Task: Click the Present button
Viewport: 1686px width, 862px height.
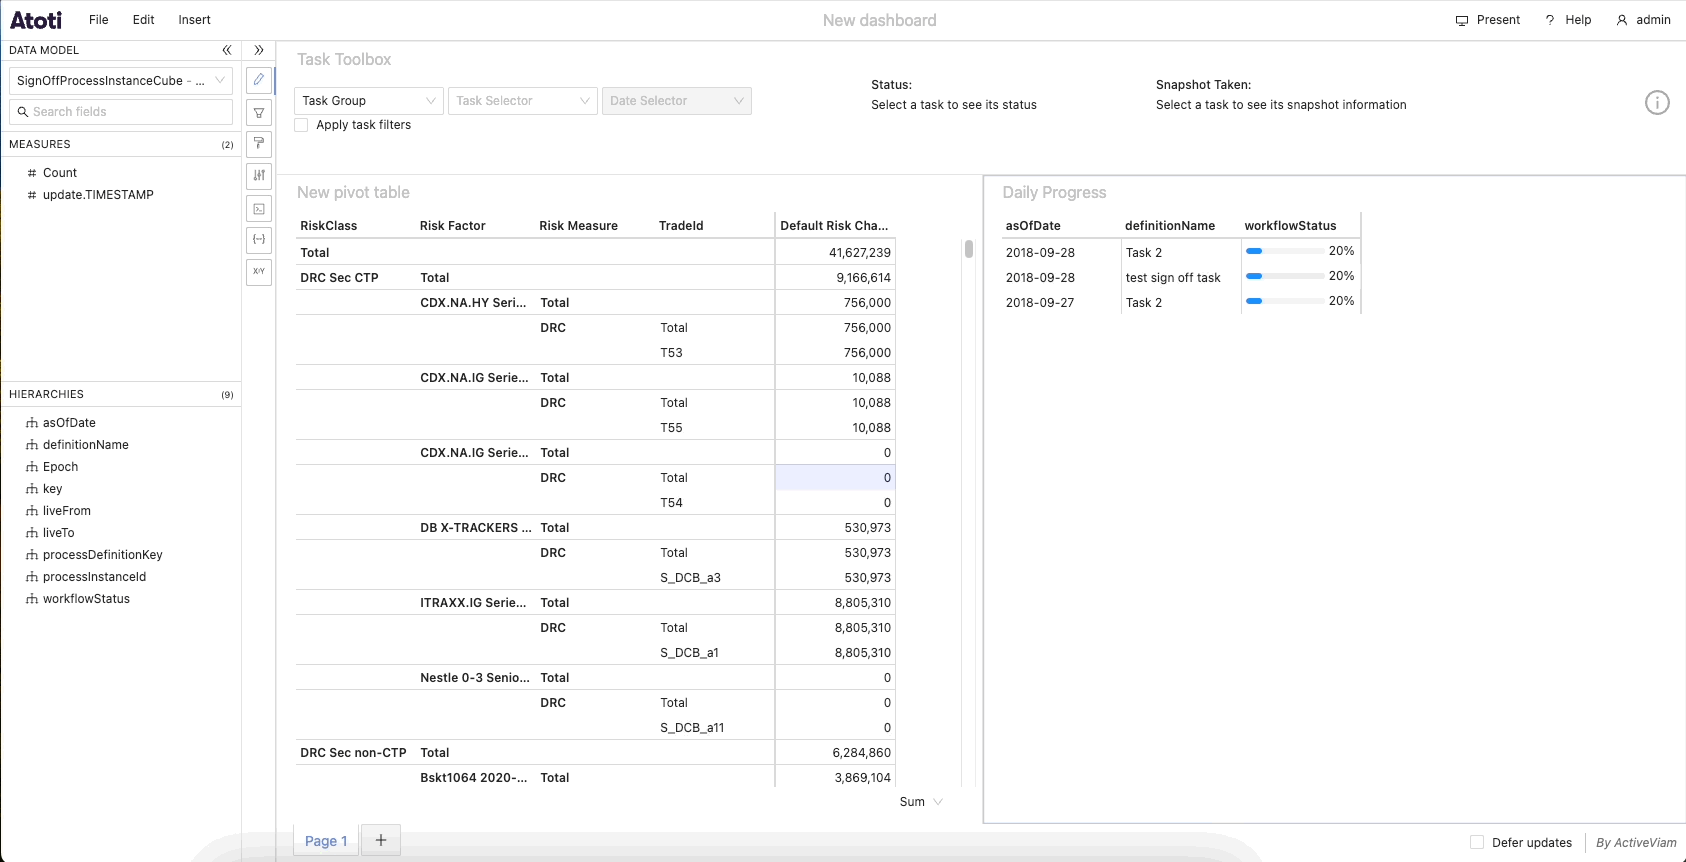Action: tap(1488, 20)
